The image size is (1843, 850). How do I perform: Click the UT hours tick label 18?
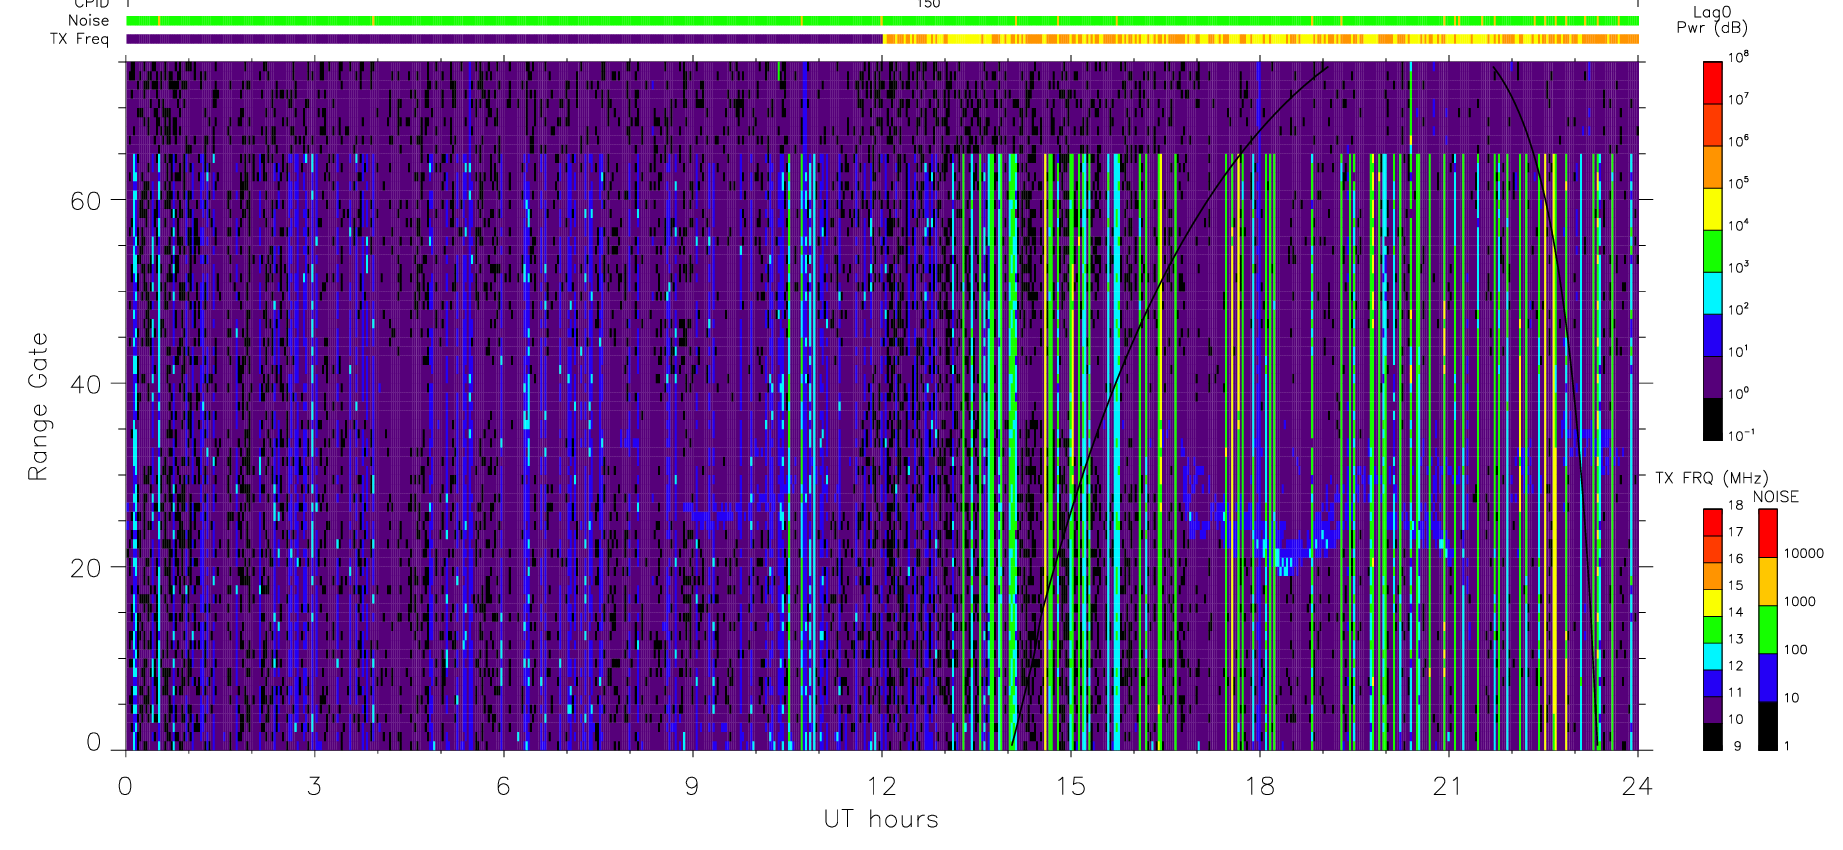coord(1259,786)
